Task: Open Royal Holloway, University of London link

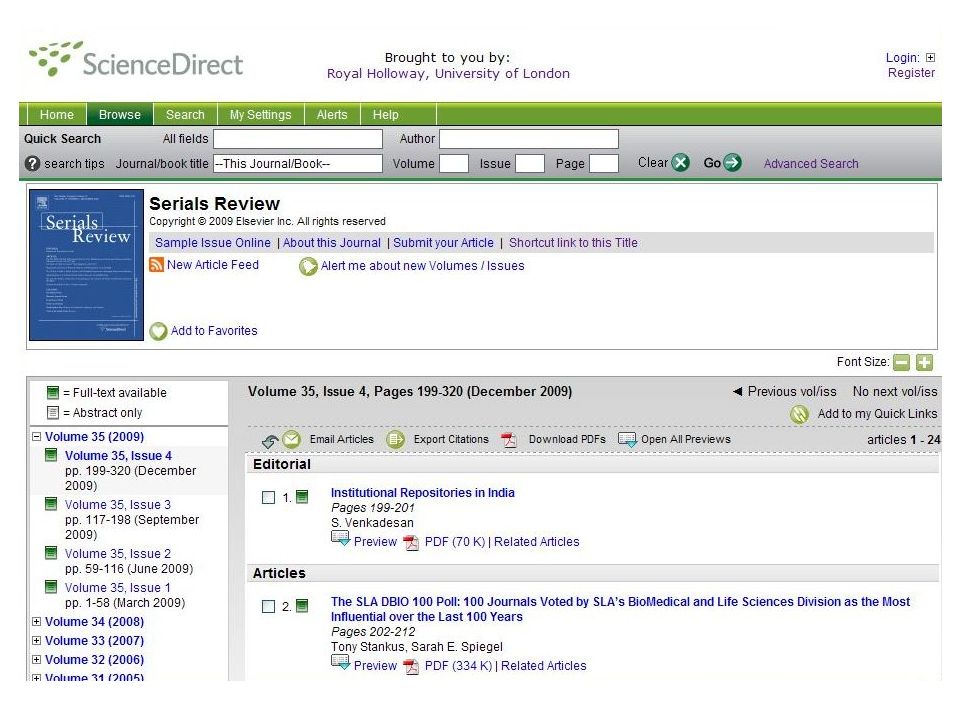Action: tap(448, 73)
